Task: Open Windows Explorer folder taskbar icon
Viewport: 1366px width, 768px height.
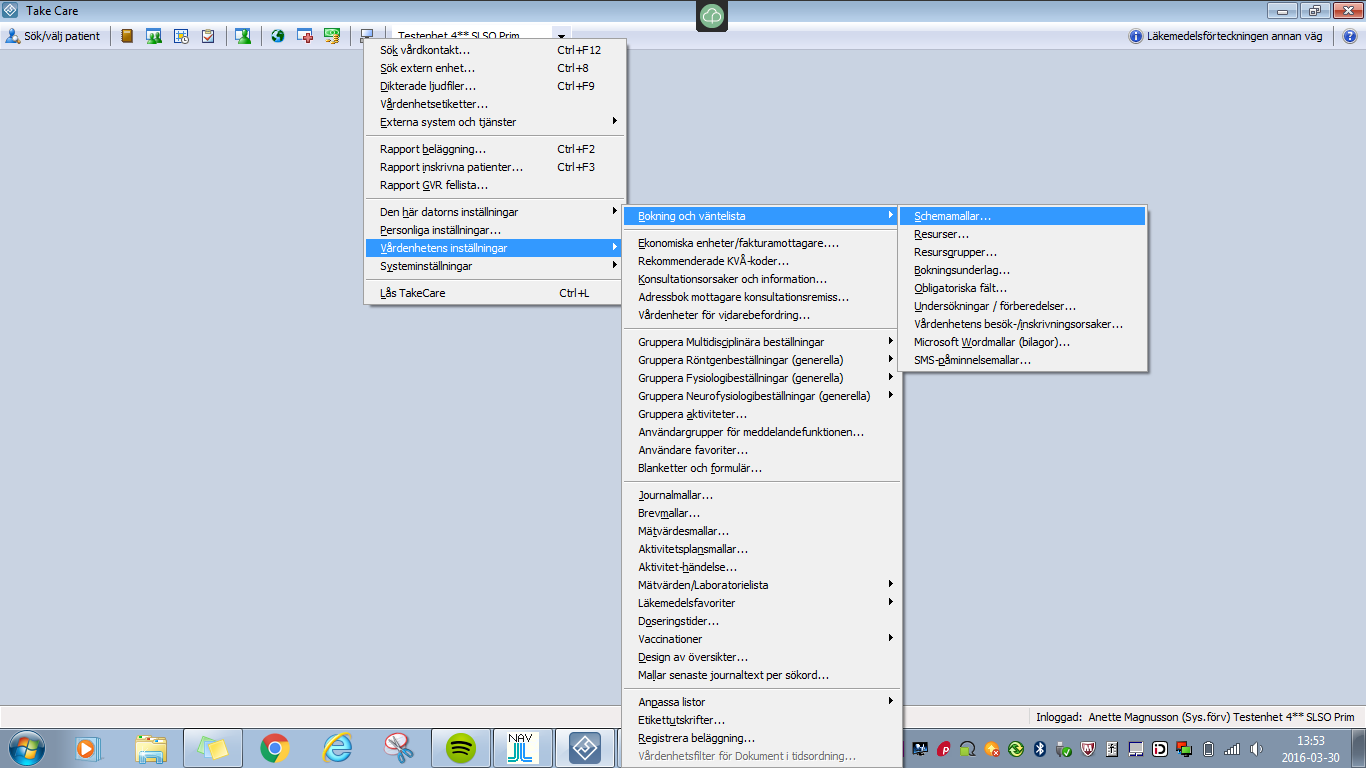Action: point(152,748)
